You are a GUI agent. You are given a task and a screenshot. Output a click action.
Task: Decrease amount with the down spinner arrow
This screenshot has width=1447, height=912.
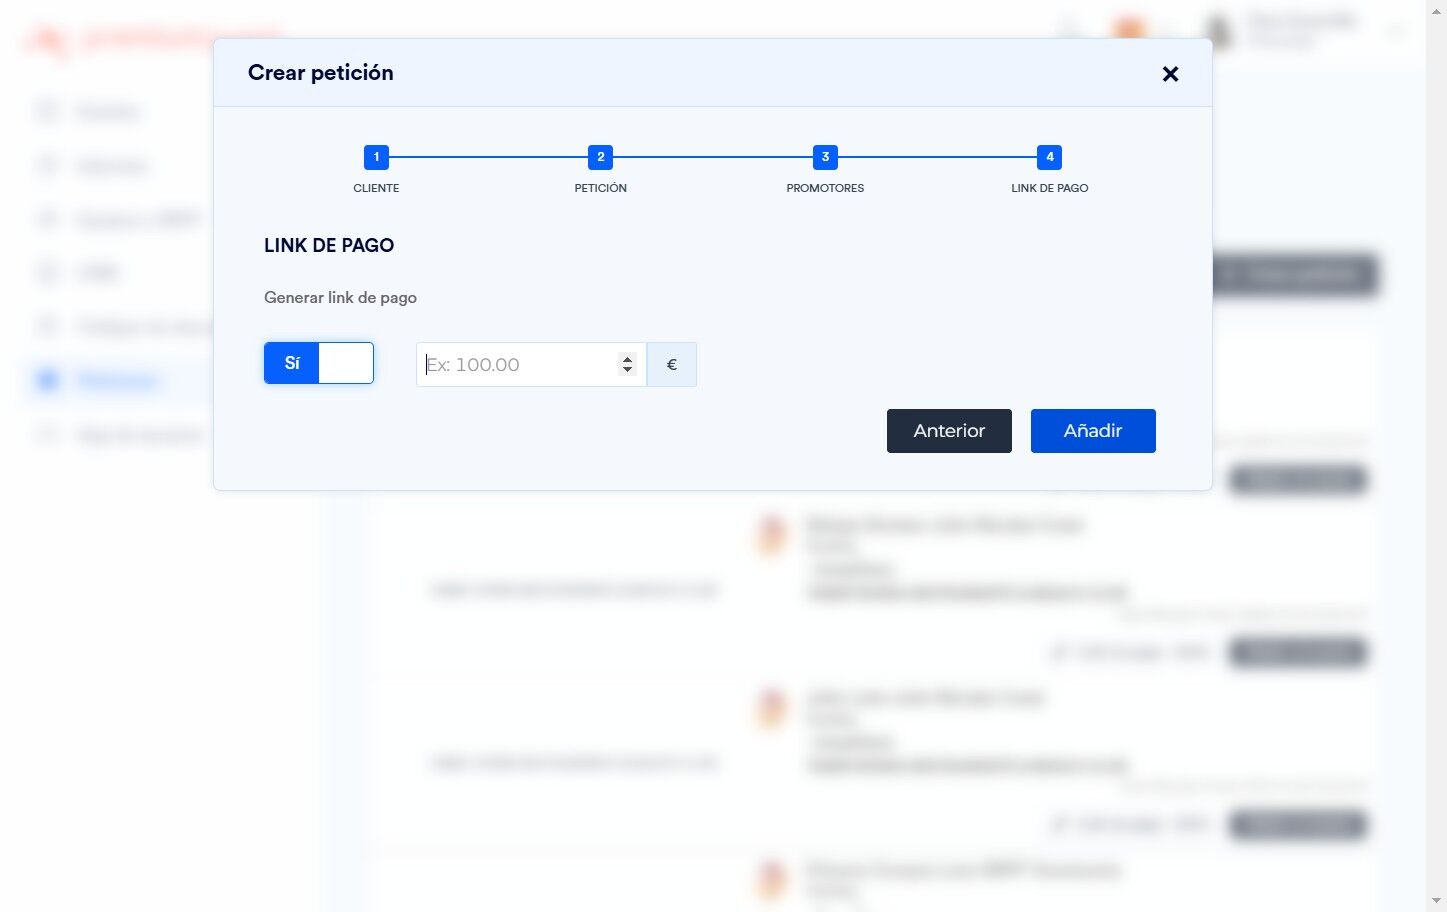(x=627, y=370)
